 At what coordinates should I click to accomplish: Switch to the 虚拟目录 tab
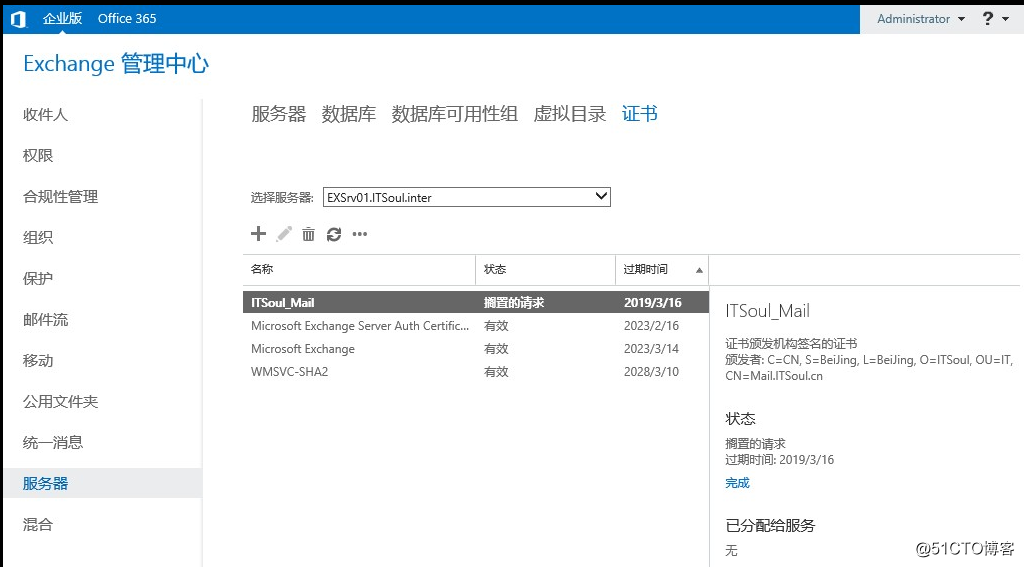(569, 114)
